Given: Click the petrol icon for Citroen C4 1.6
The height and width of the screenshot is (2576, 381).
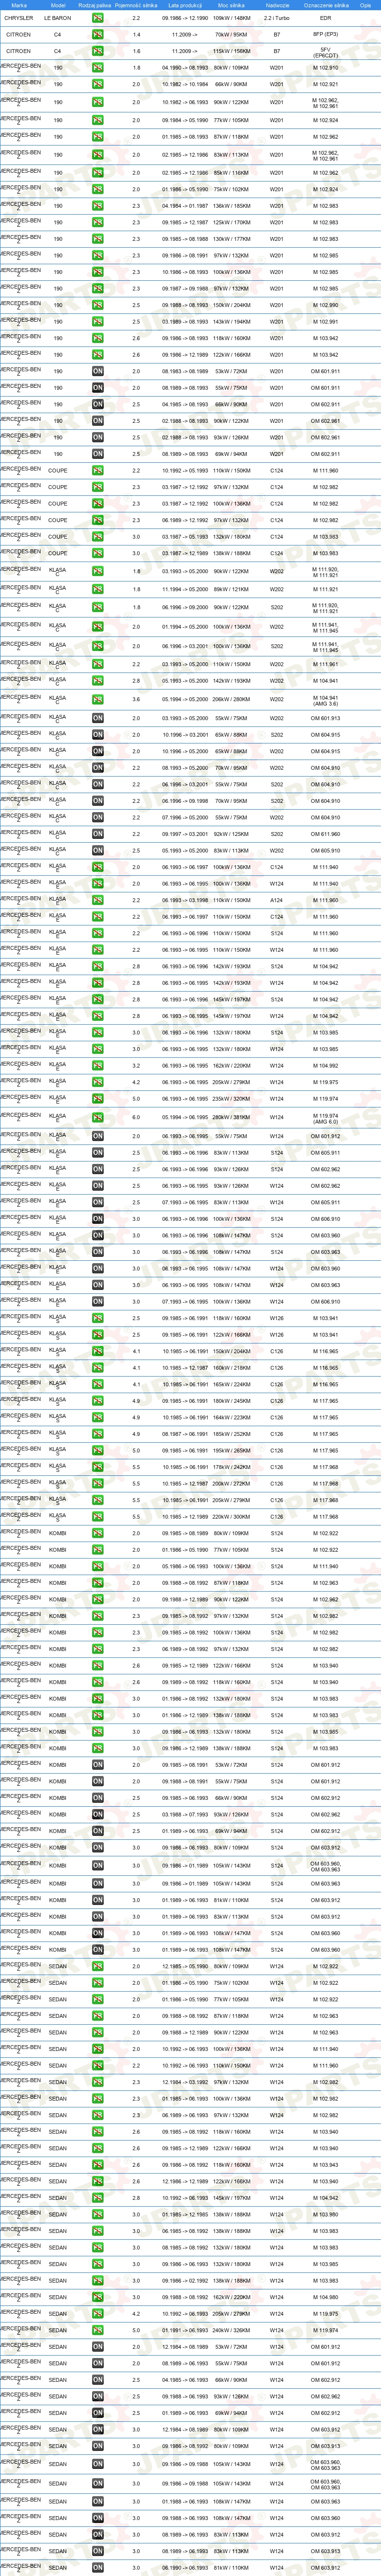Looking at the screenshot, I should point(97,51).
